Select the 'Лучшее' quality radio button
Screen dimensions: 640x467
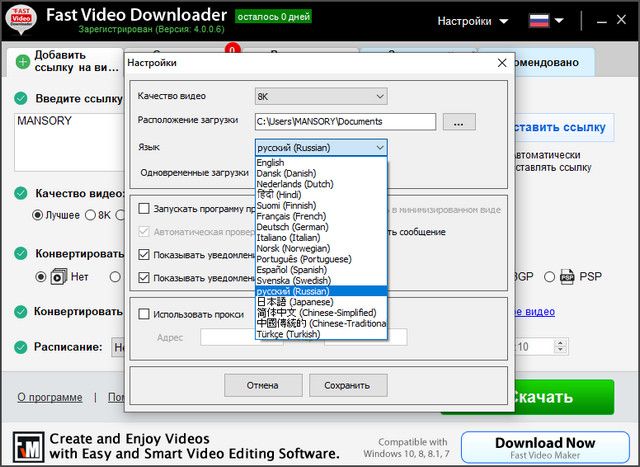37,215
